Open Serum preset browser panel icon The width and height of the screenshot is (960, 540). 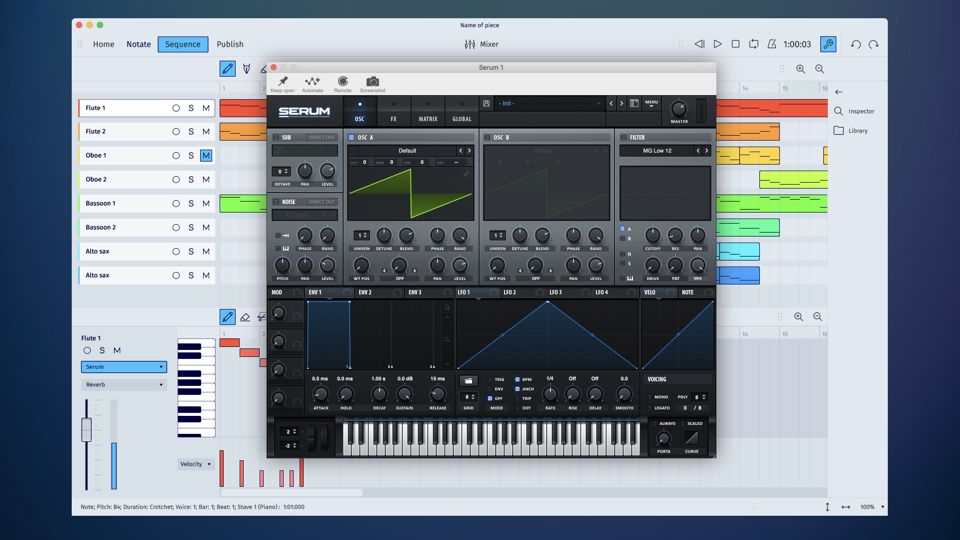click(634, 103)
